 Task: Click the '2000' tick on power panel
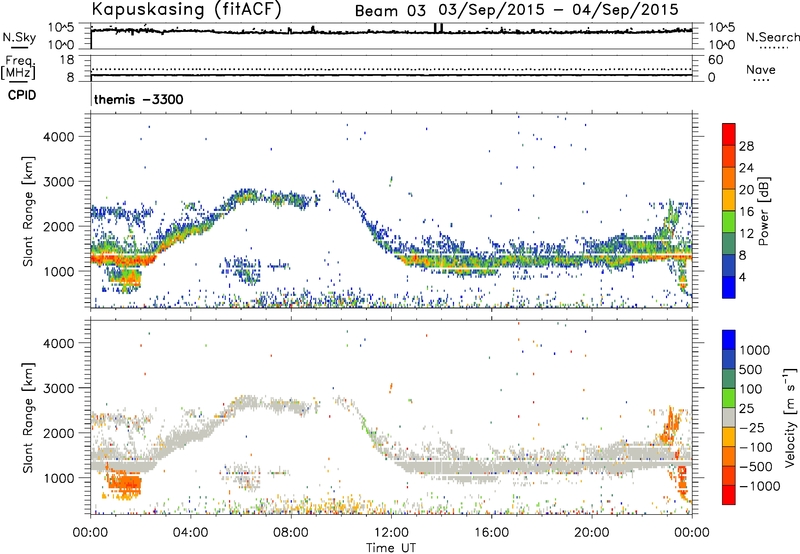click(x=59, y=226)
